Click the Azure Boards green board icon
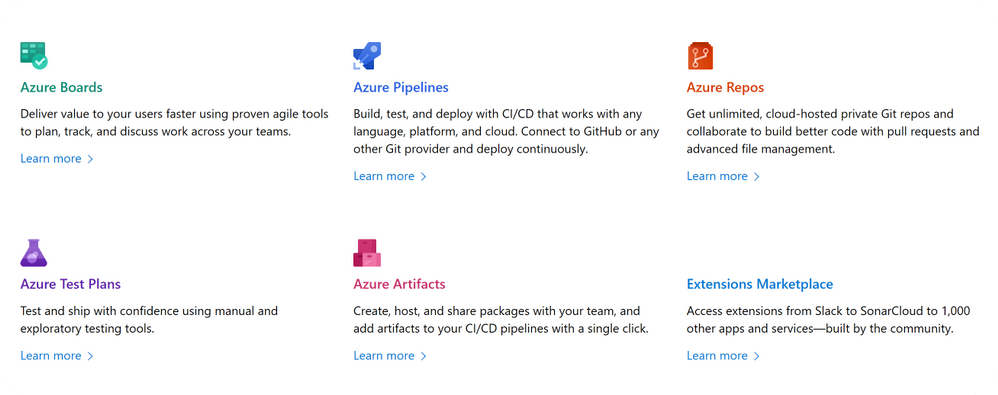Viewport: 998px width, 395px height. pos(34,55)
